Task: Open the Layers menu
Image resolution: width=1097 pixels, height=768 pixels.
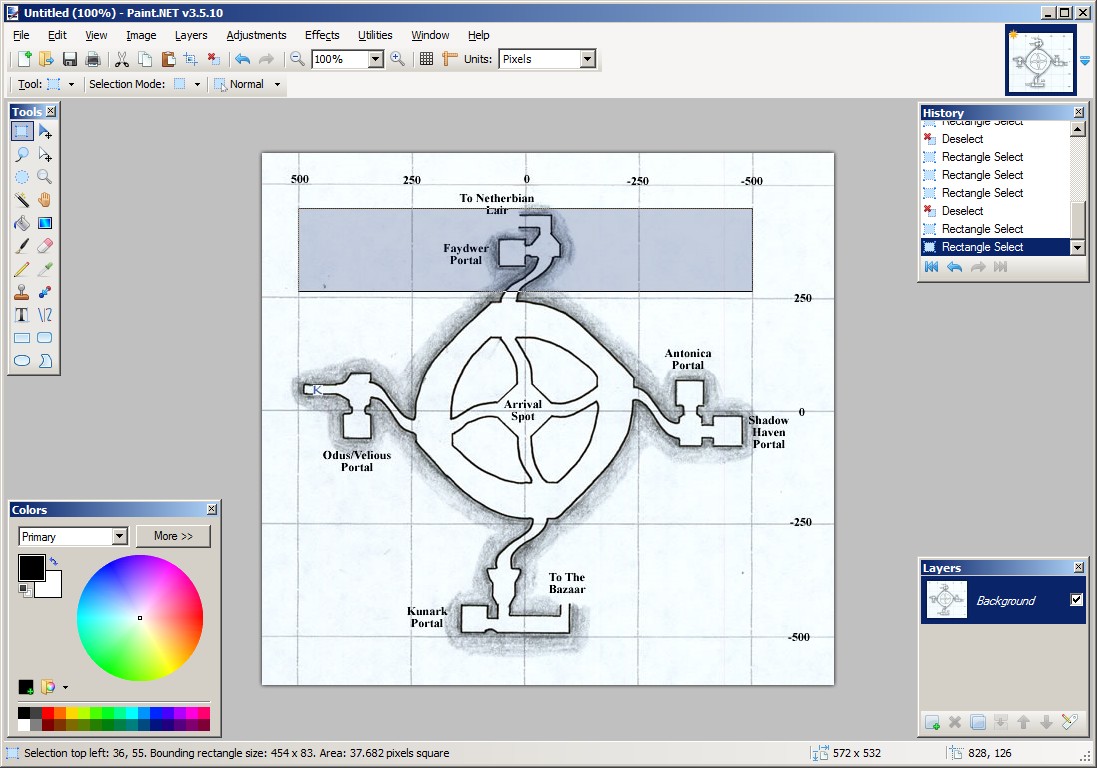Action: click(191, 35)
